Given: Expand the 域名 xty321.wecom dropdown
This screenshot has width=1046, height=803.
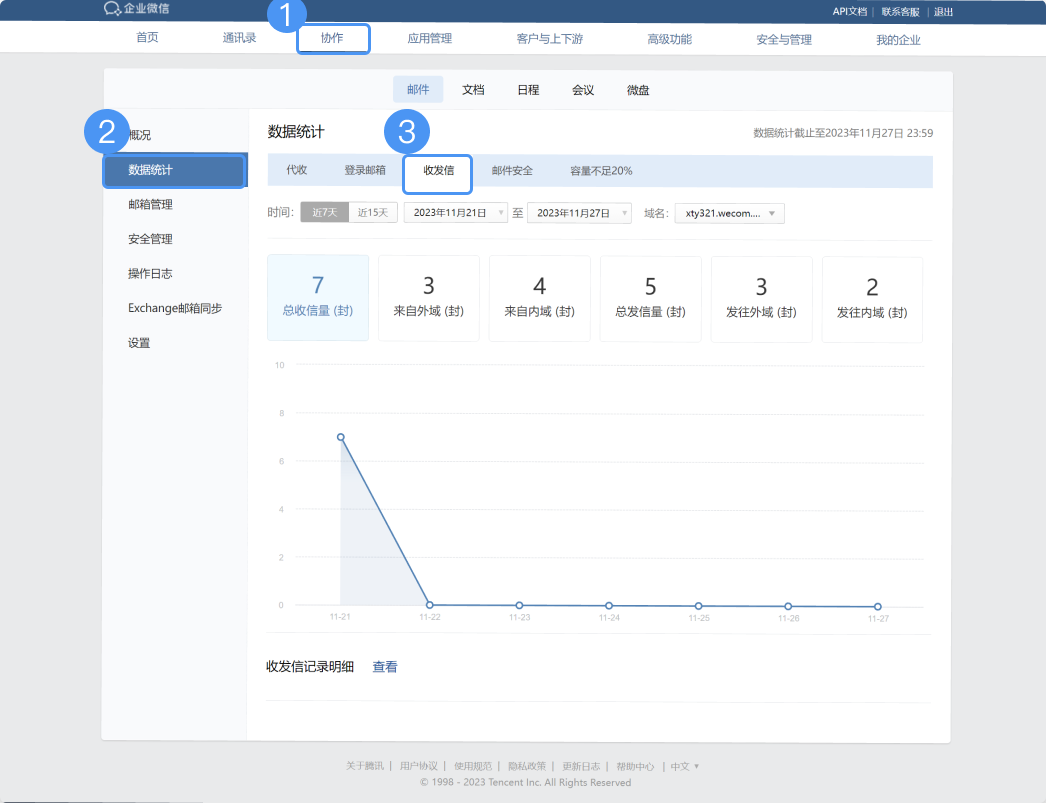Looking at the screenshot, I should [x=730, y=213].
